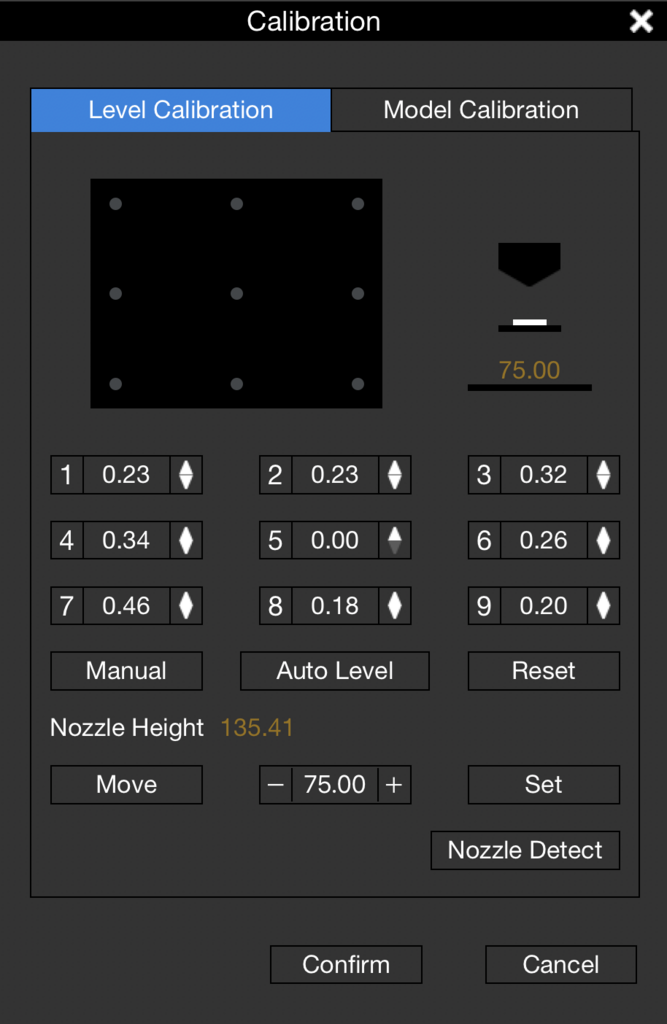
Task: Click point label number 5
Action: click(x=276, y=540)
